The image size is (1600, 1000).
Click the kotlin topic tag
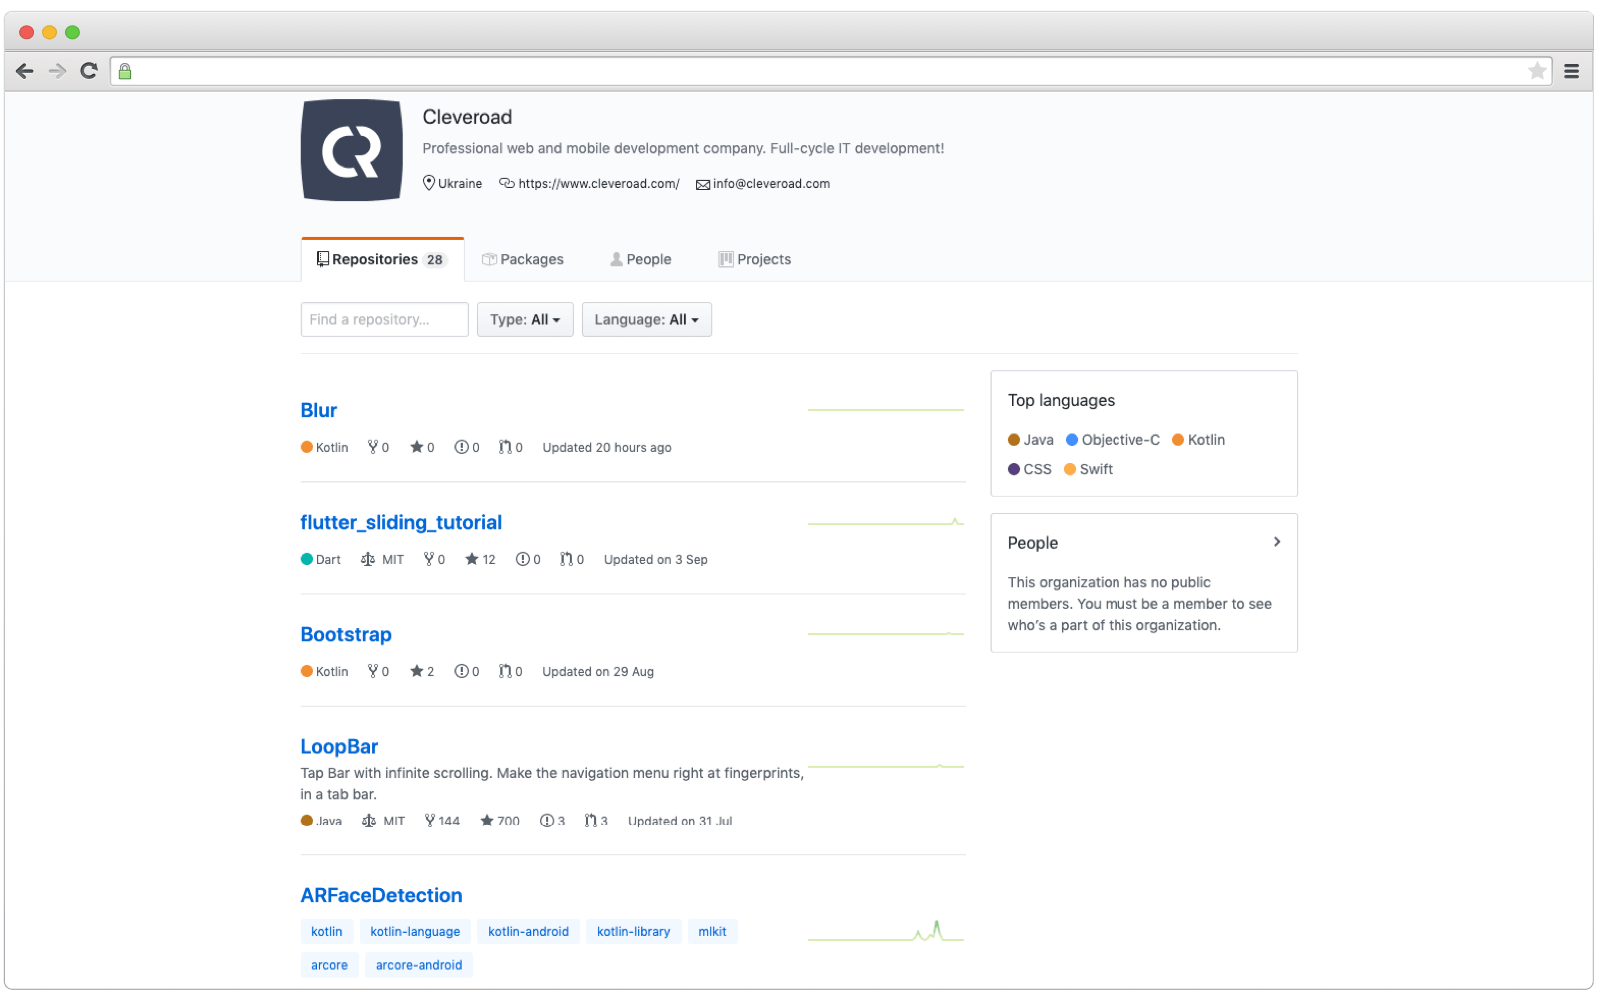point(326,931)
